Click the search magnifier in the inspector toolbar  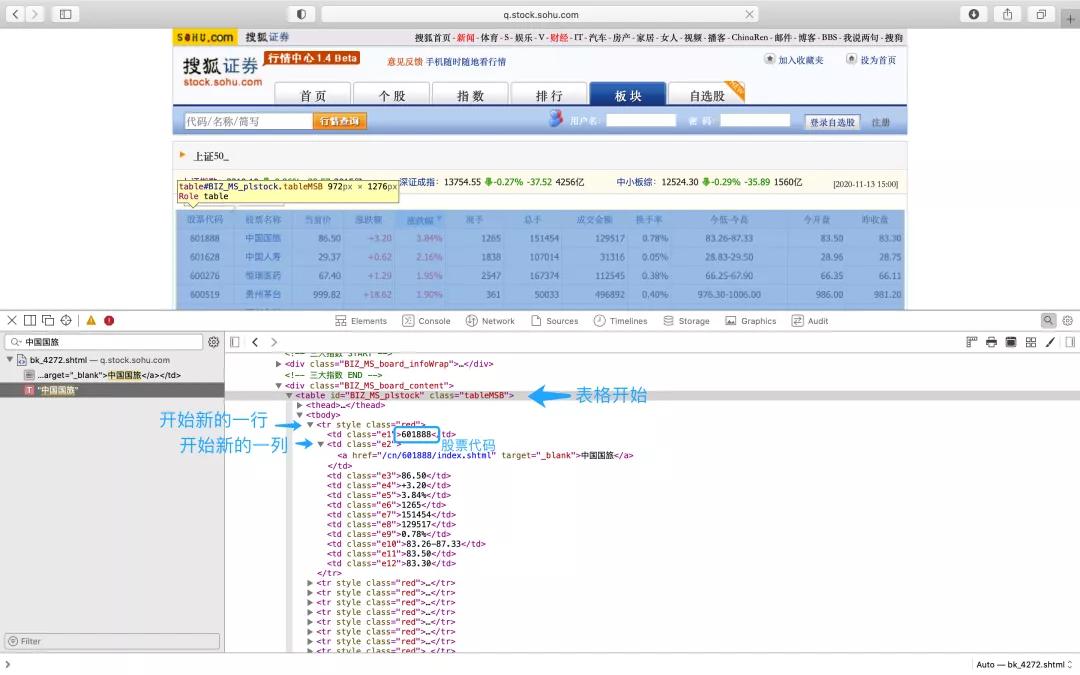[x=1047, y=320]
